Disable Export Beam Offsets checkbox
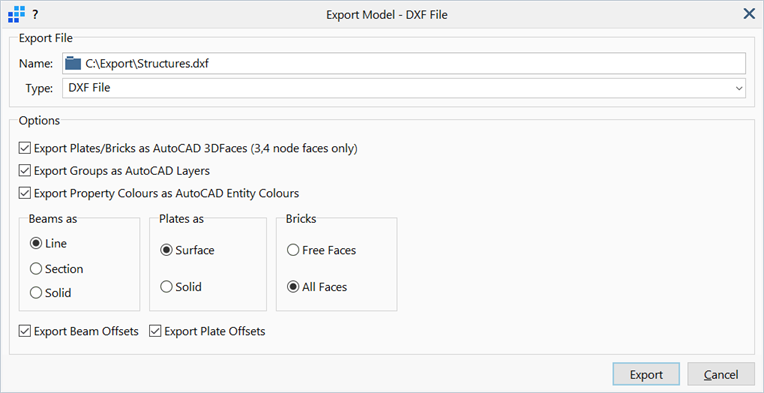This screenshot has height=393, width=764. click(24, 332)
